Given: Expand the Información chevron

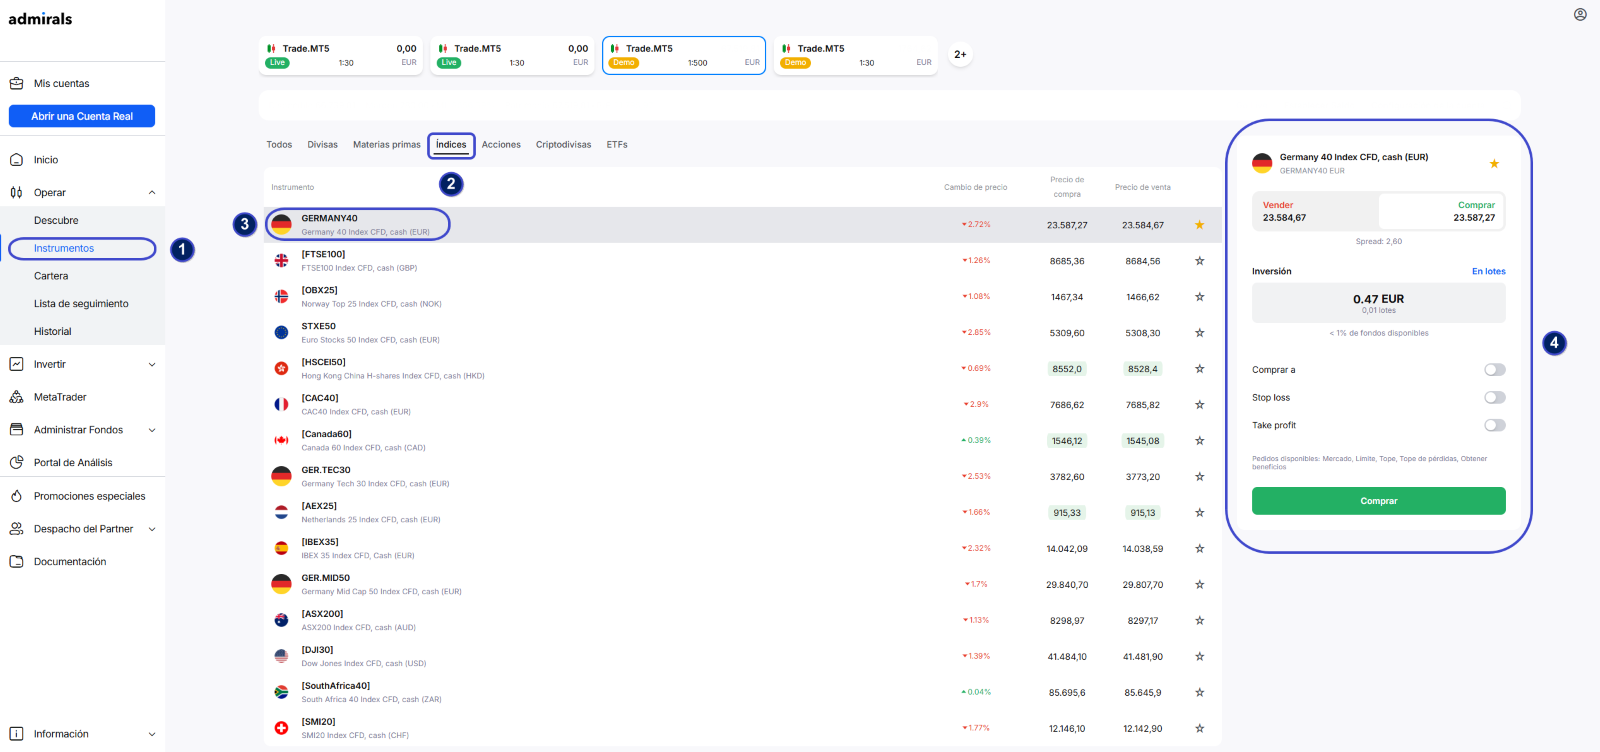Looking at the screenshot, I should pos(152,734).
